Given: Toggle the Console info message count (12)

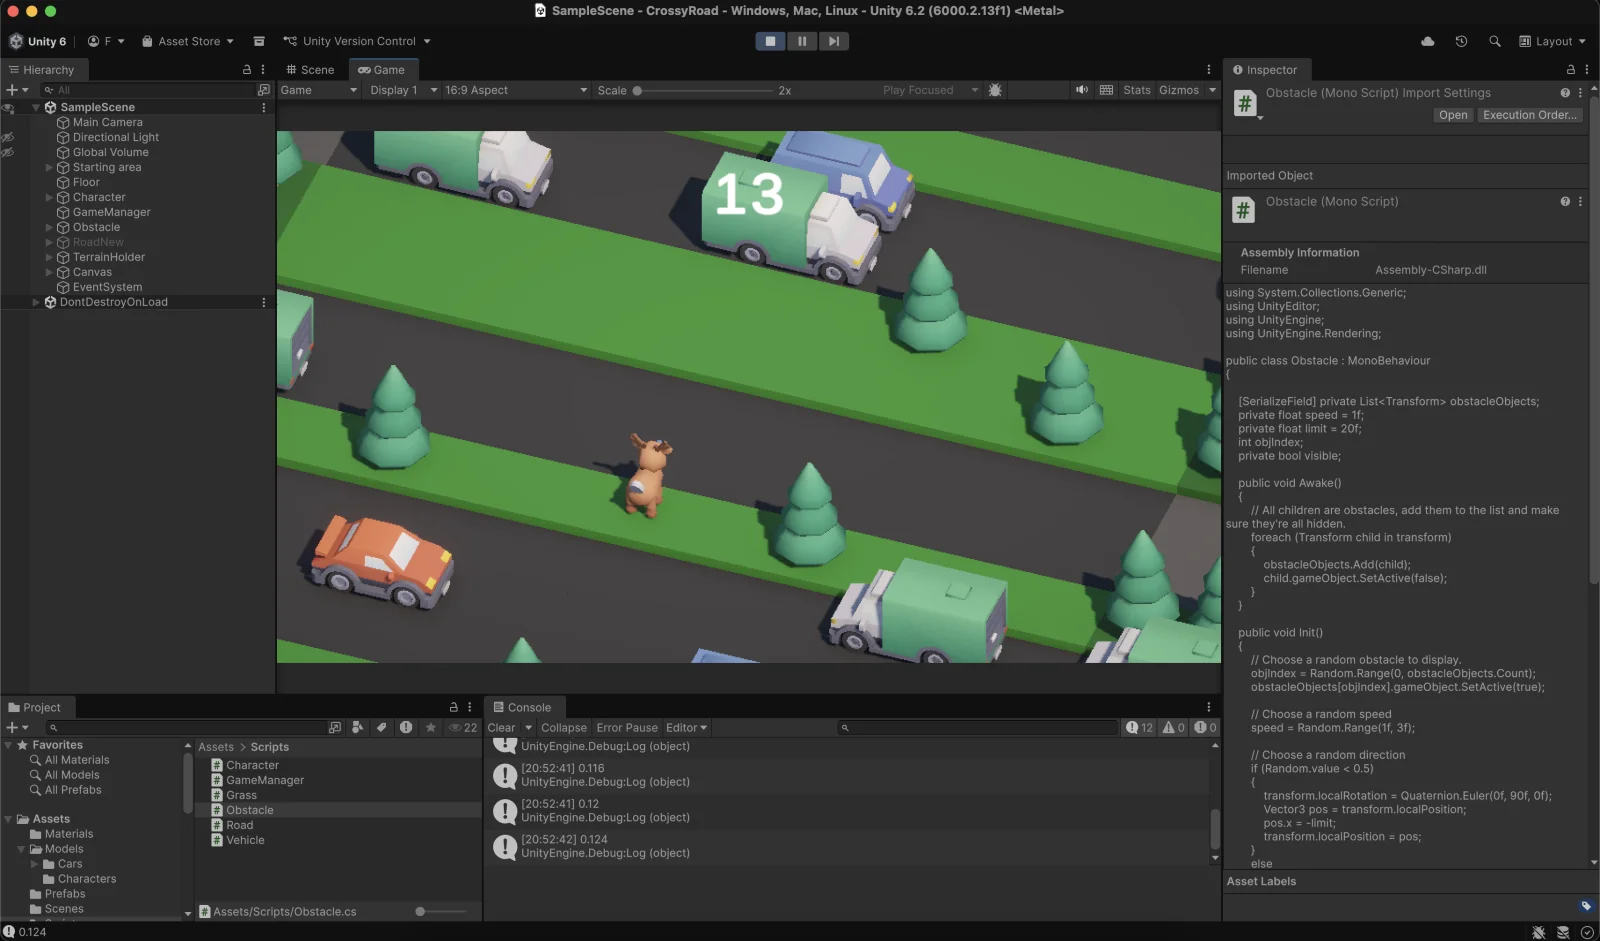Looking at the screenshot, I should click(x=1140, y=728).
